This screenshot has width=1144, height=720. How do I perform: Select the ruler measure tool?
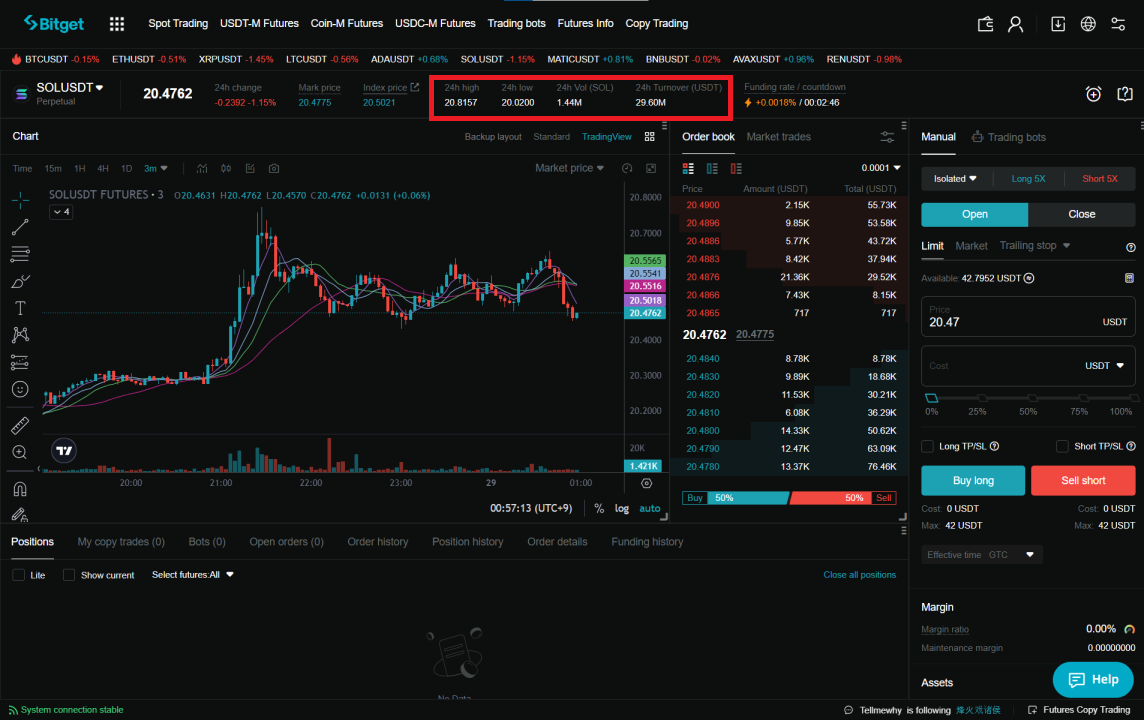click(x=20, y=425)
